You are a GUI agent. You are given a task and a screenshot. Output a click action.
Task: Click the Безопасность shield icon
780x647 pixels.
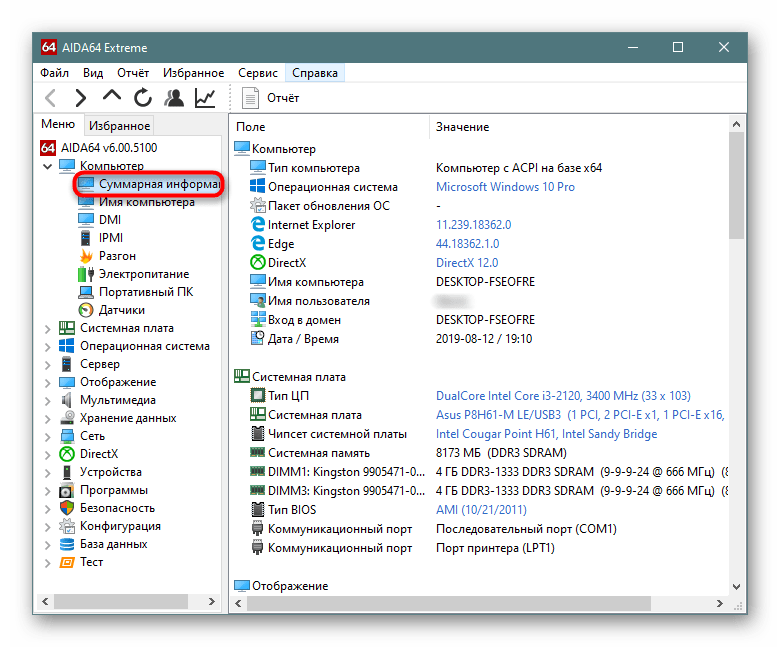coord(67,508)
